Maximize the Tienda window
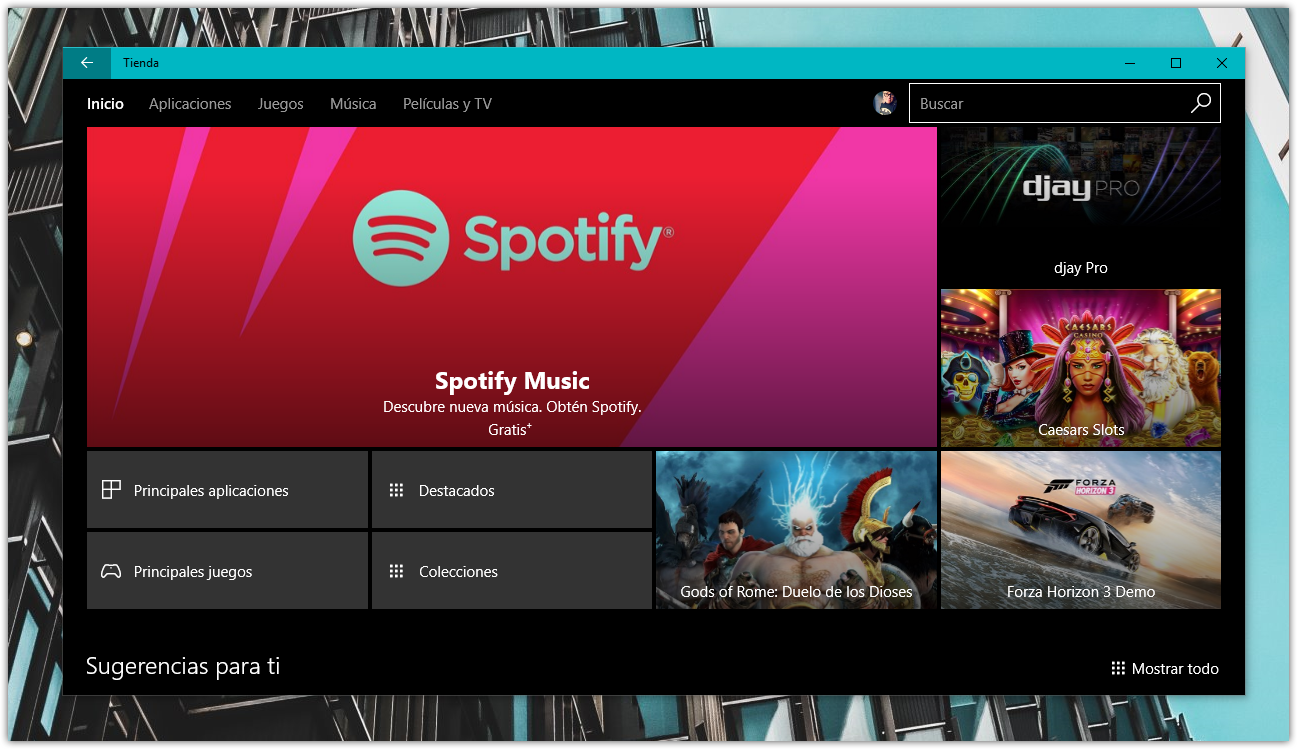This screenshot has height=749, width=1297. [x=1176, y=63]
